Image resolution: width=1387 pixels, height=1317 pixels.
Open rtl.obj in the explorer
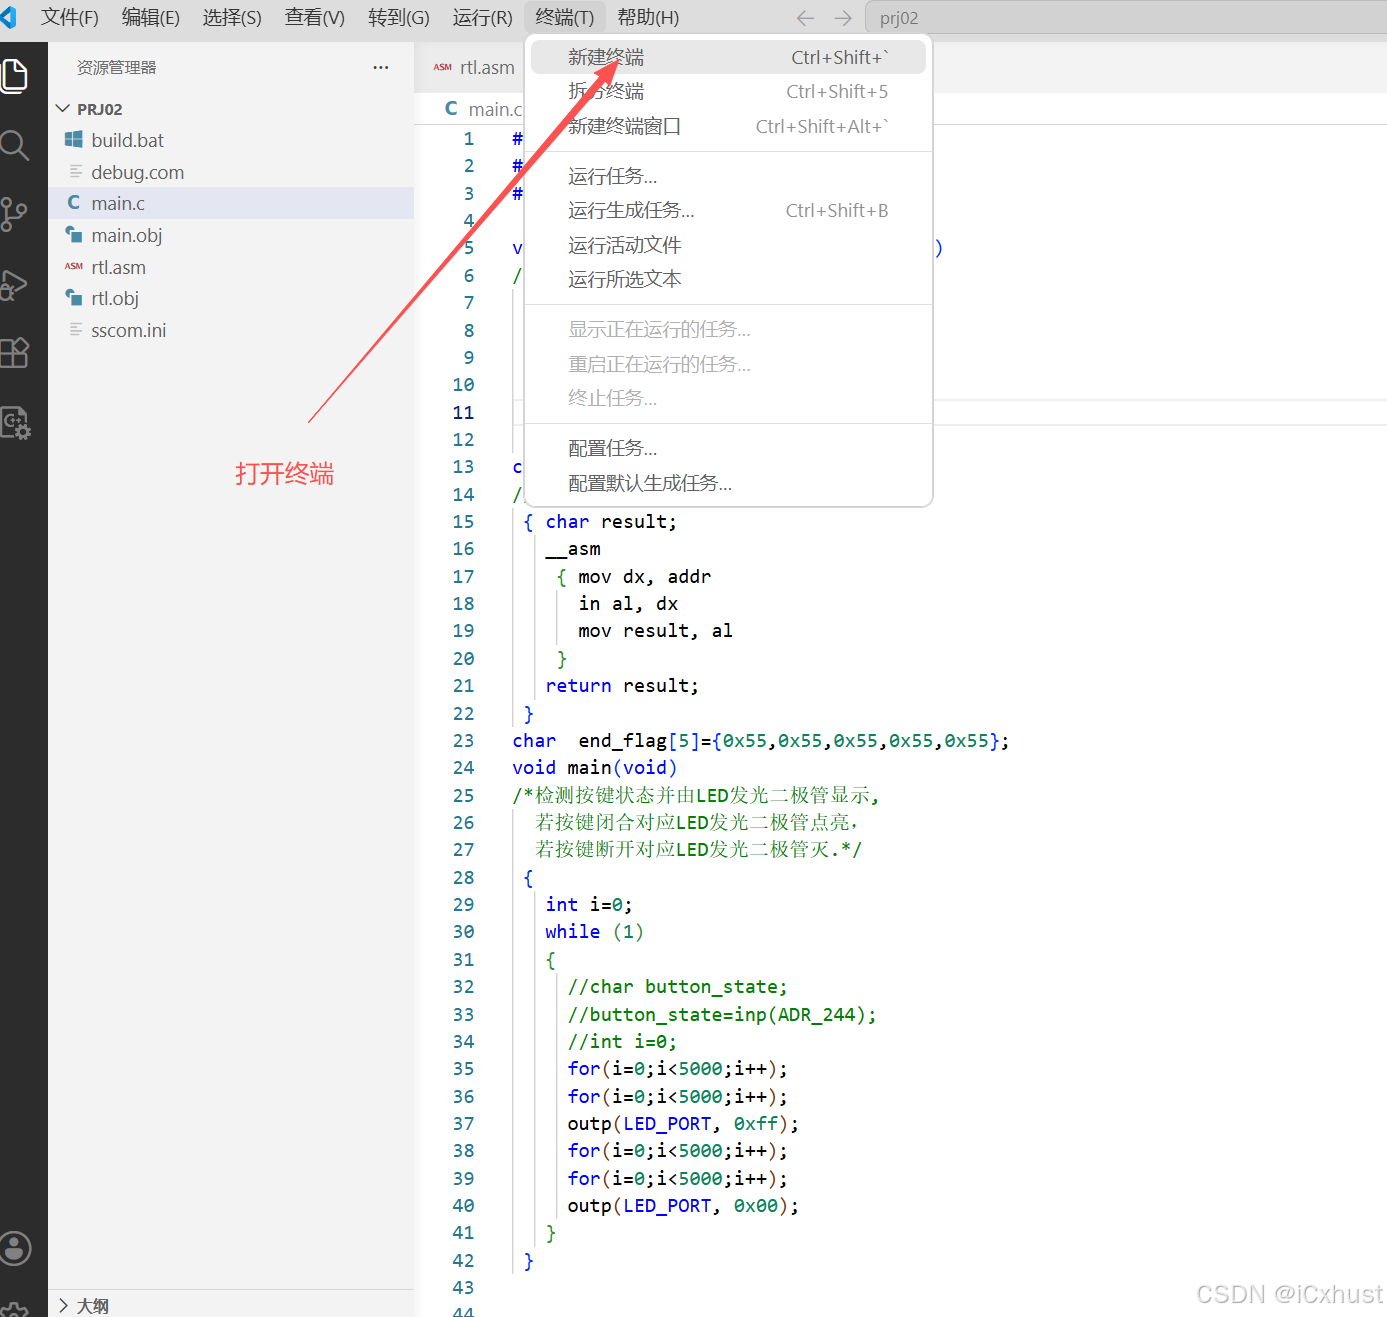(x=231, y=298)
